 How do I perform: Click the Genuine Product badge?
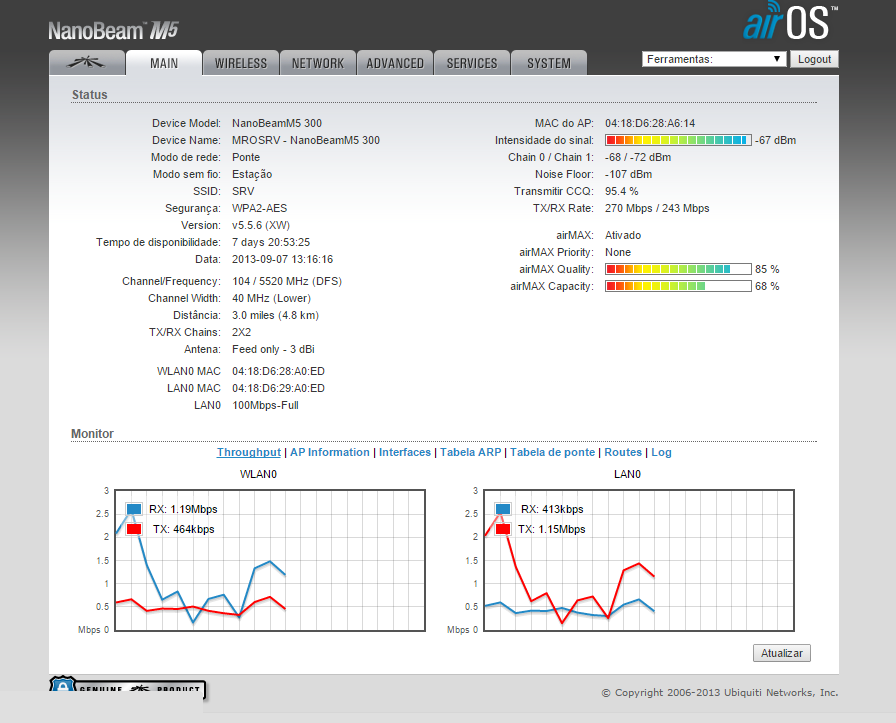(127, 688)
